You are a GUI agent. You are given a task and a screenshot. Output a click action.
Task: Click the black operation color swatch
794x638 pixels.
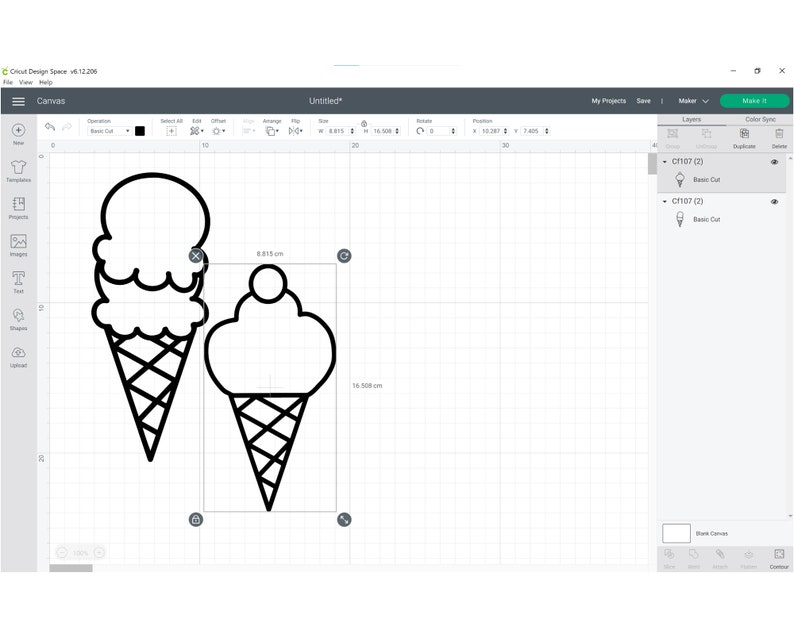[x=140, y=131]
